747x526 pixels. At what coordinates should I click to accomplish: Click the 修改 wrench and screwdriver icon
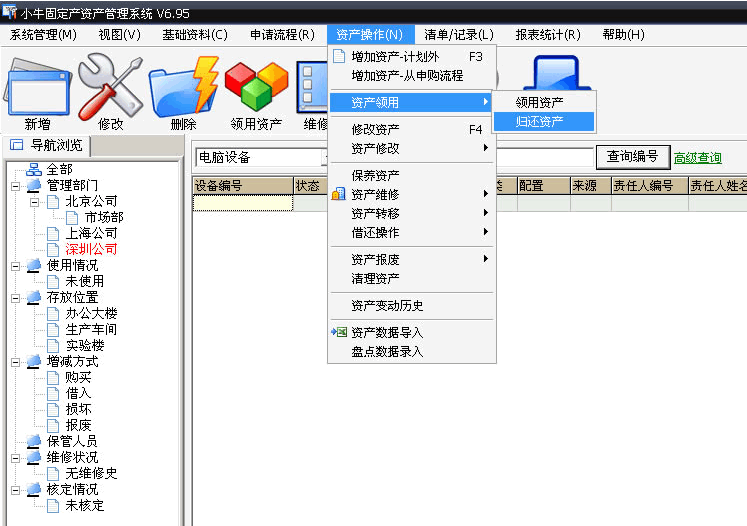[111, 86]
